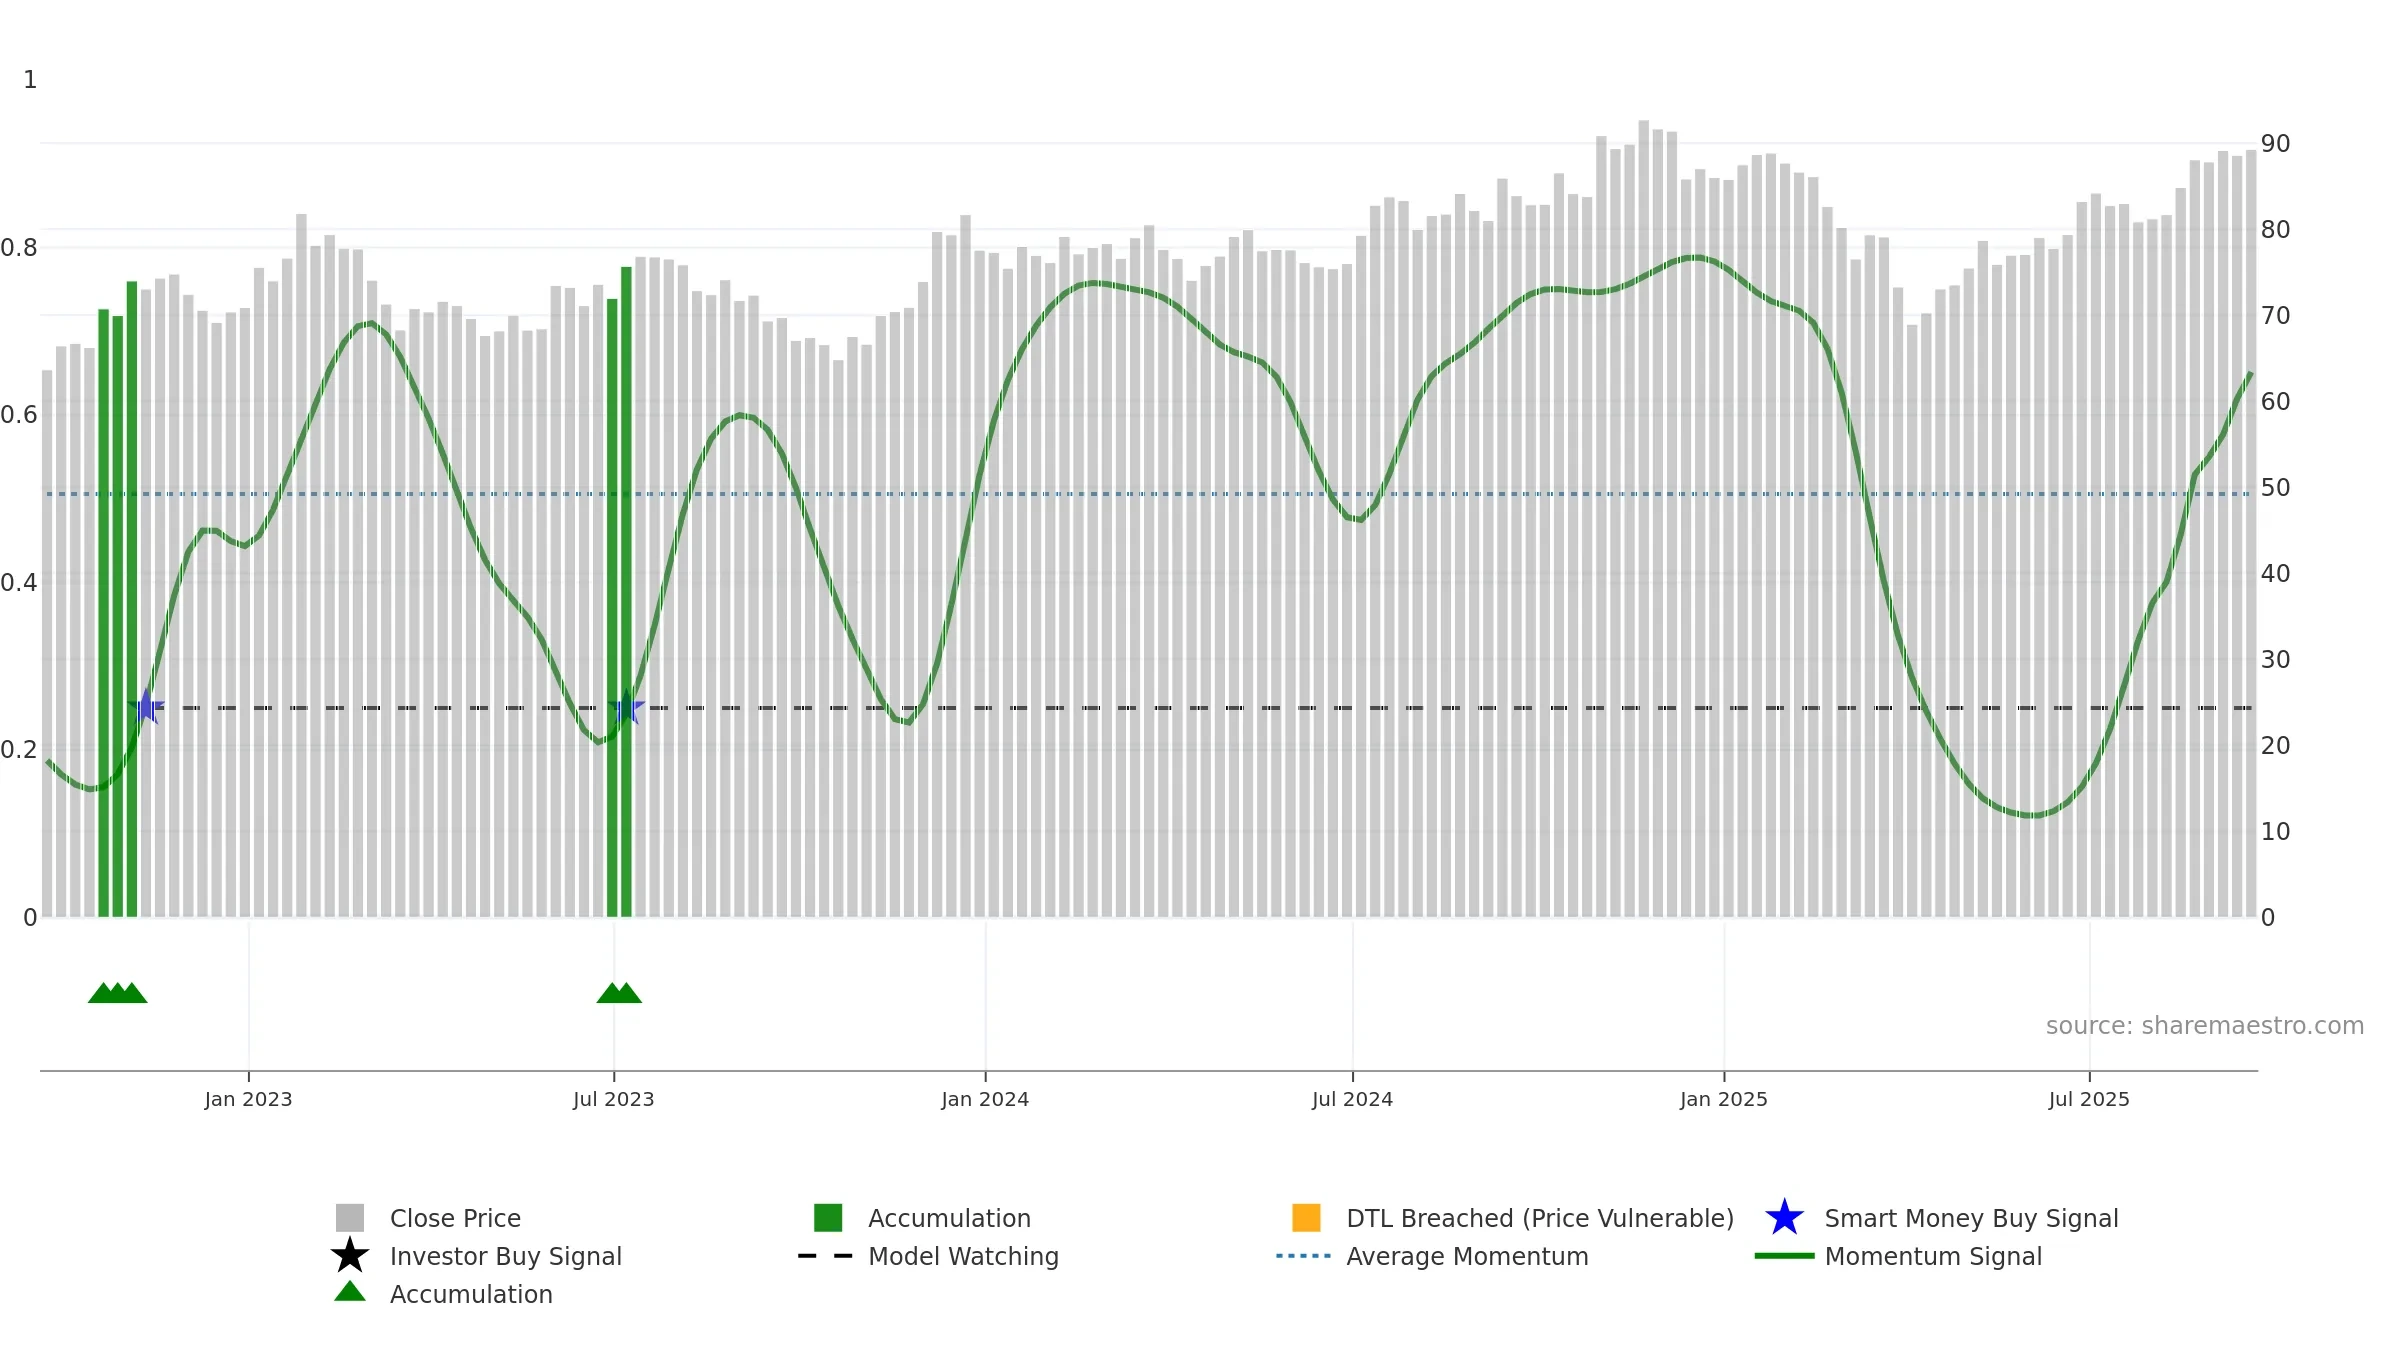Toggle the Momentum Signal legend label
2400x1350 pixels.
[x=1933, y=1256]
